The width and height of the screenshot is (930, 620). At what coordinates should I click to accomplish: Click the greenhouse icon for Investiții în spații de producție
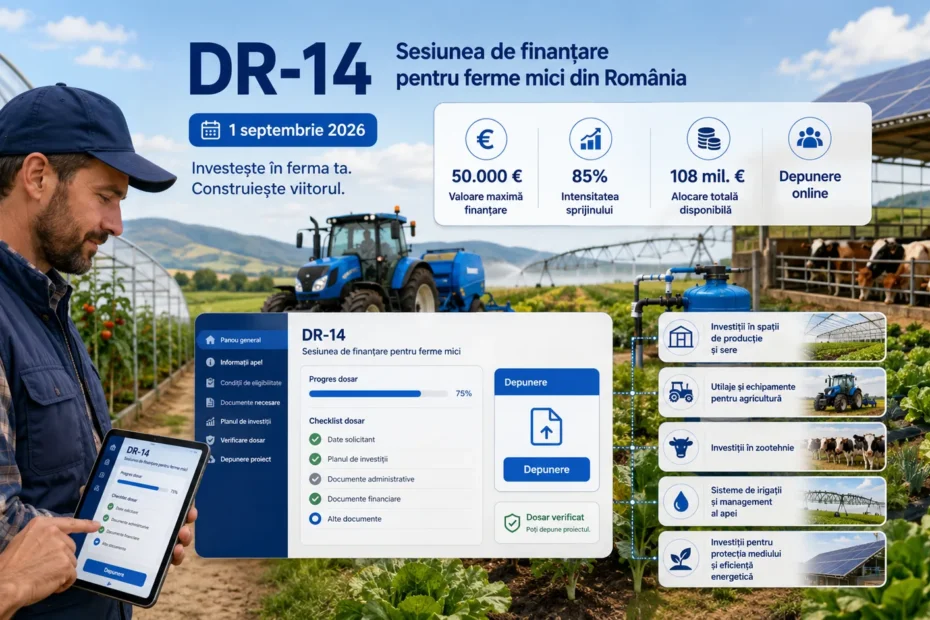(x=681, y=338)
